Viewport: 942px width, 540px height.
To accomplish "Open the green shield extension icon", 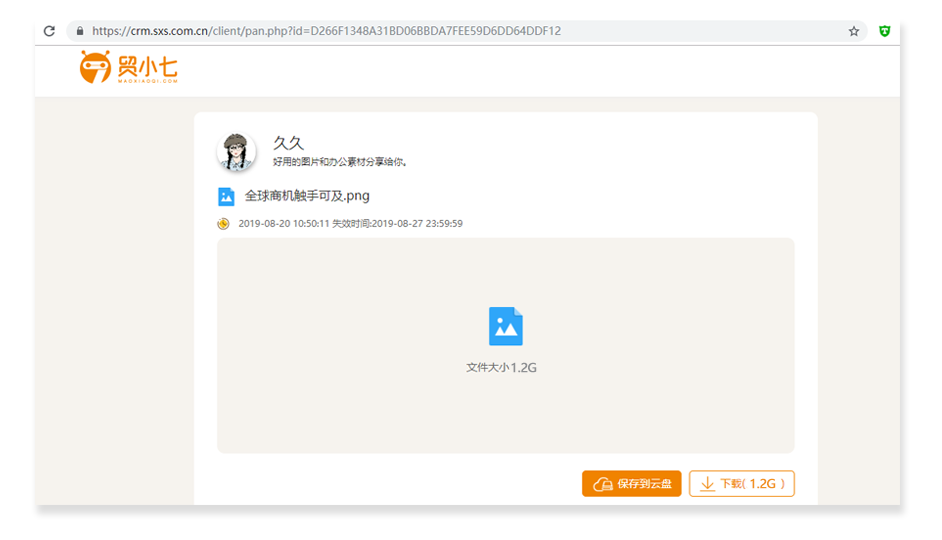I will [x=884, y=31].
